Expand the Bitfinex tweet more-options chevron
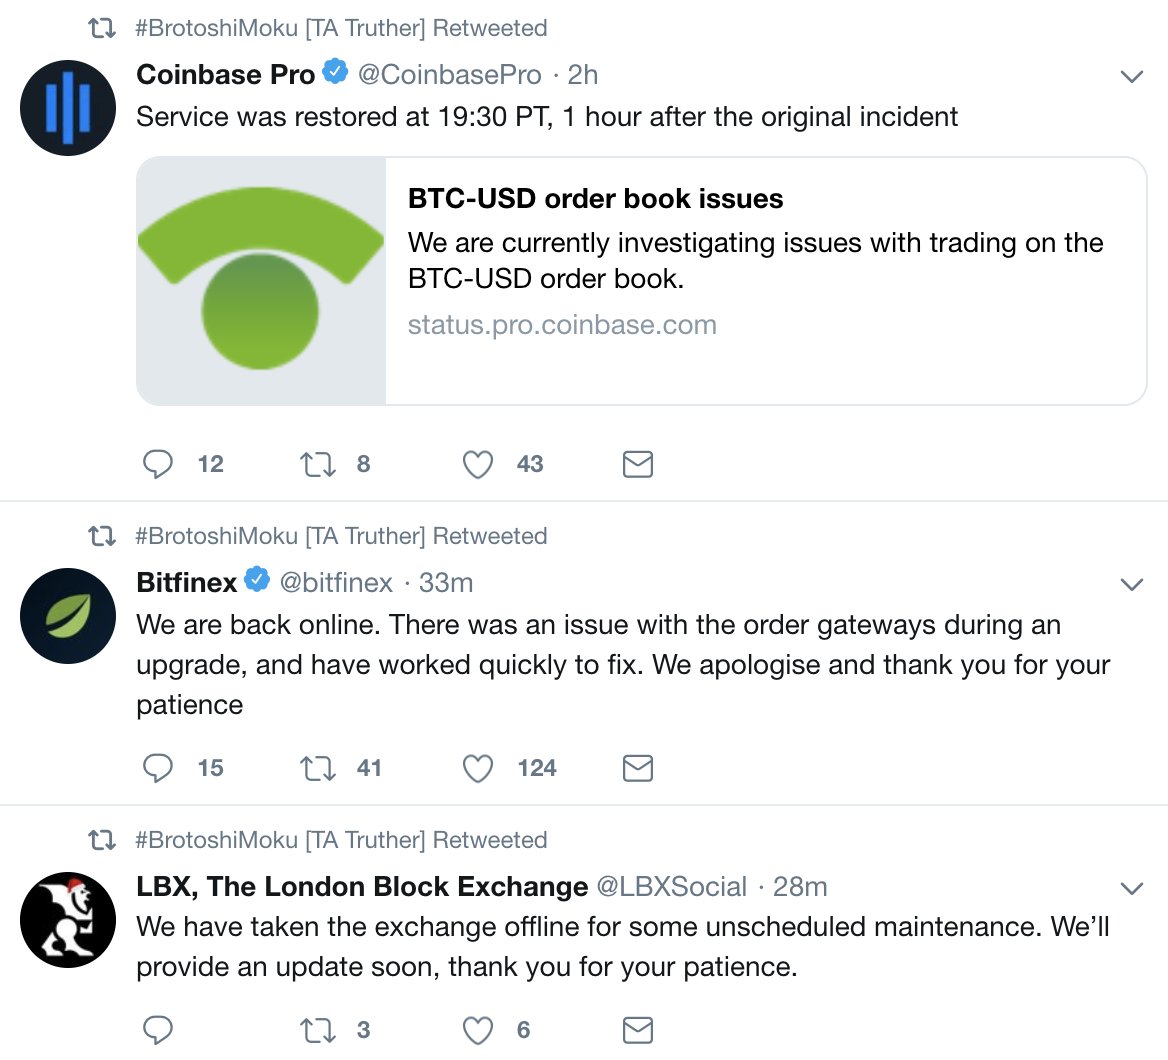Viewport: 1168px width, 1060px height. pyautogui.click(x=1132, y=584)
